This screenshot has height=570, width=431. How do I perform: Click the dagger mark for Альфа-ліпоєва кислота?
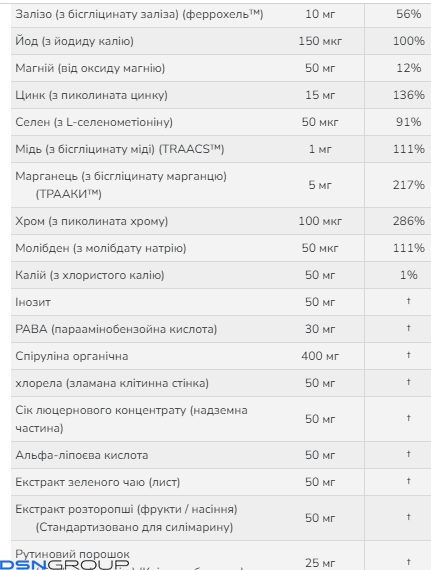pos(408,454)
